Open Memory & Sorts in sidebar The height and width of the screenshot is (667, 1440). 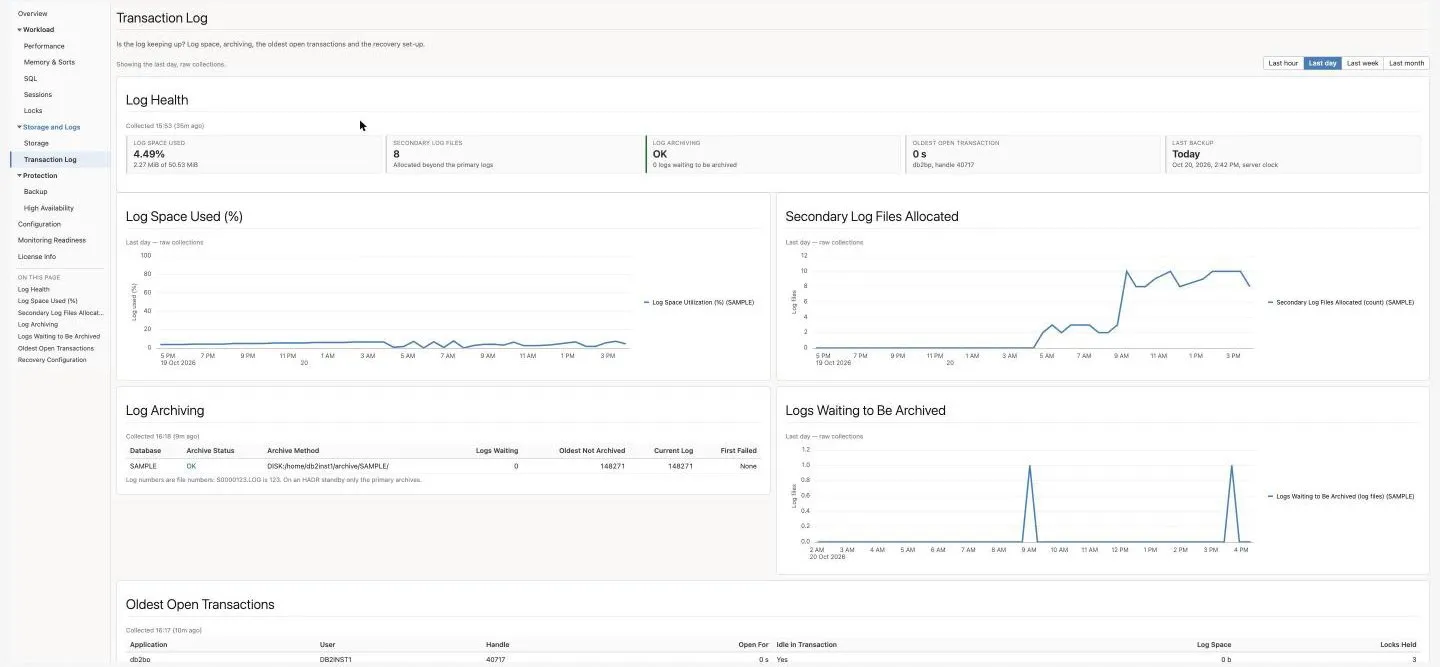click(49, 62)
